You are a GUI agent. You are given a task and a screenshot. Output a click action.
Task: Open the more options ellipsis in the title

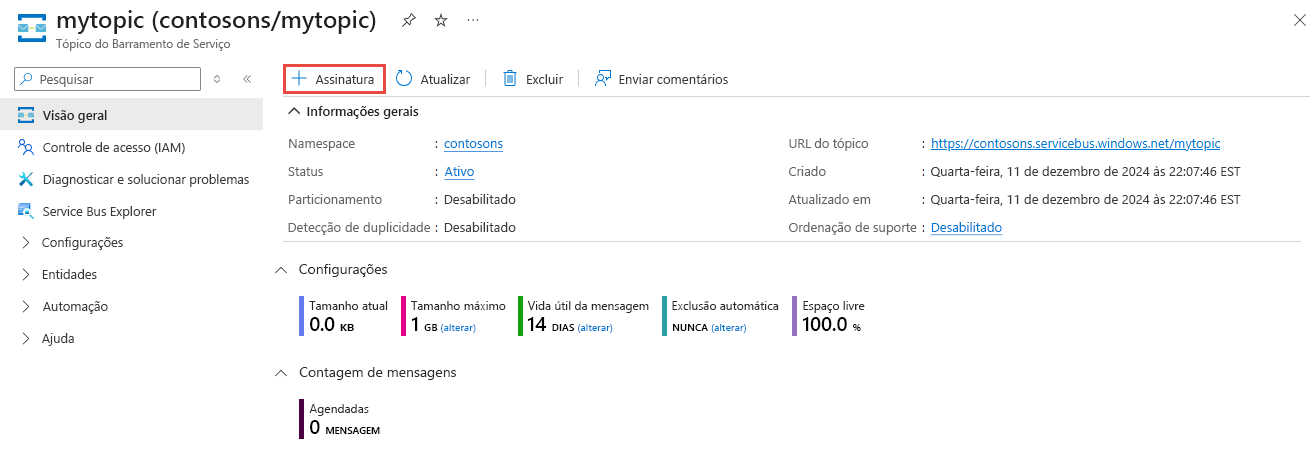473,20
